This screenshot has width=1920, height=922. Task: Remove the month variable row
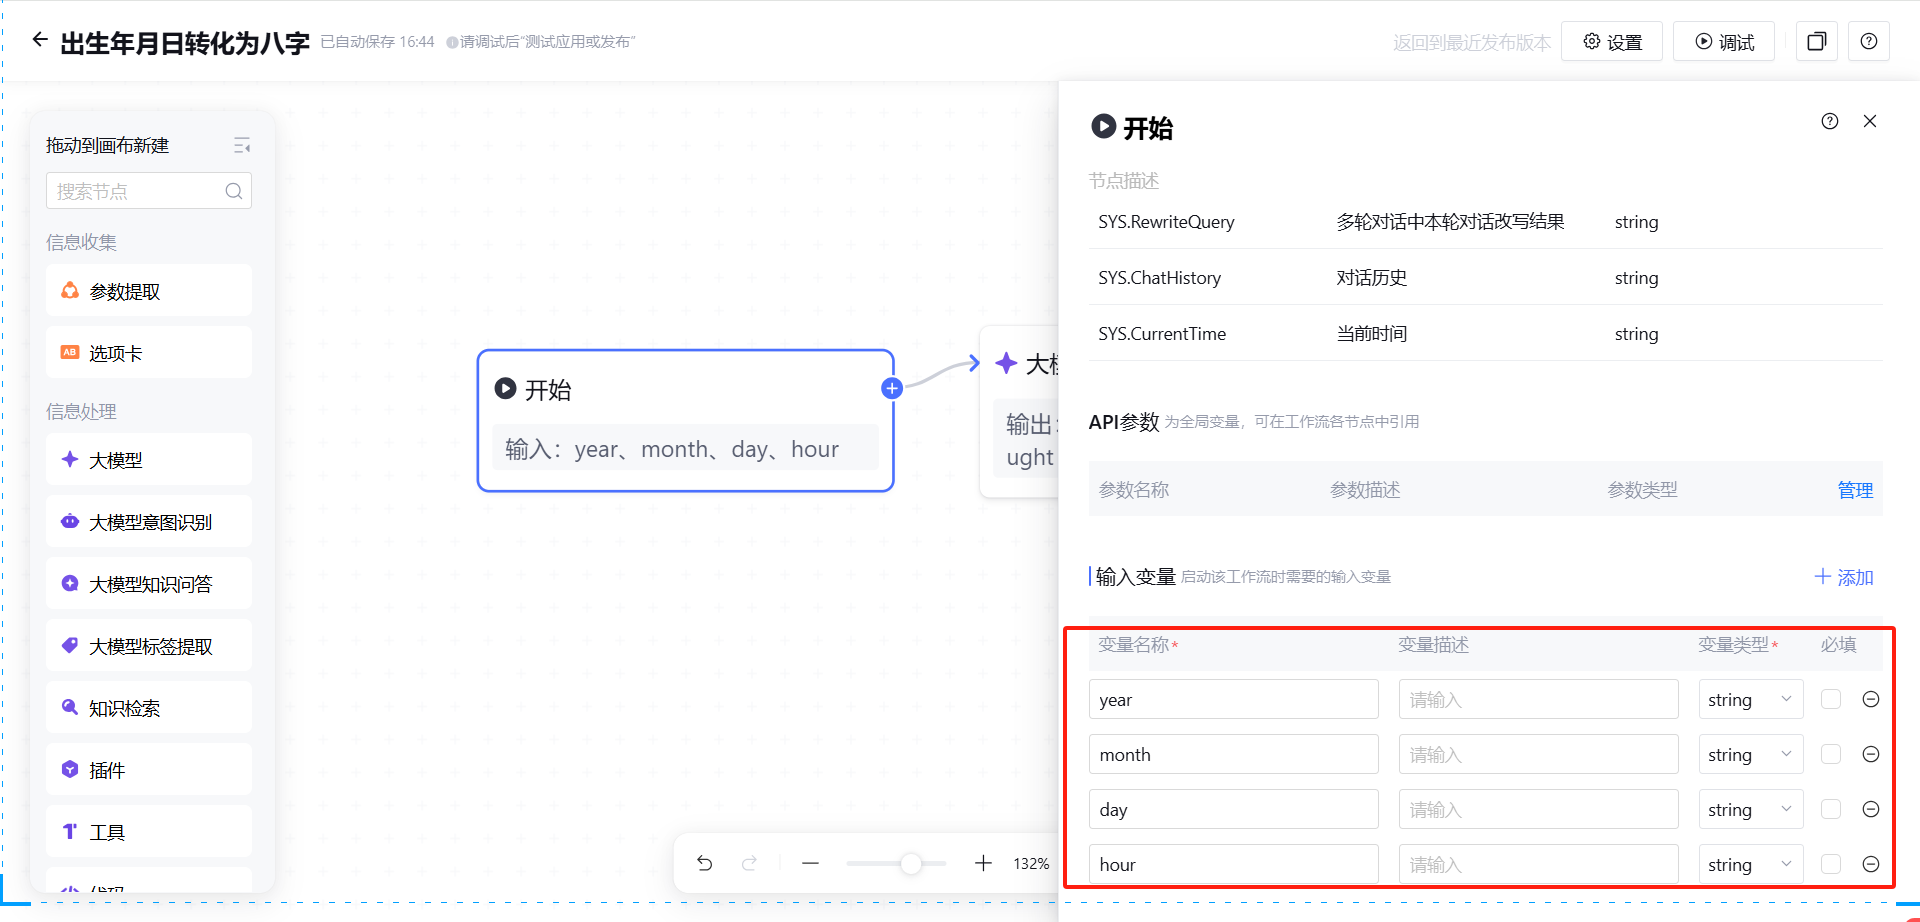pyautogui.click(x=1871, y=754)
